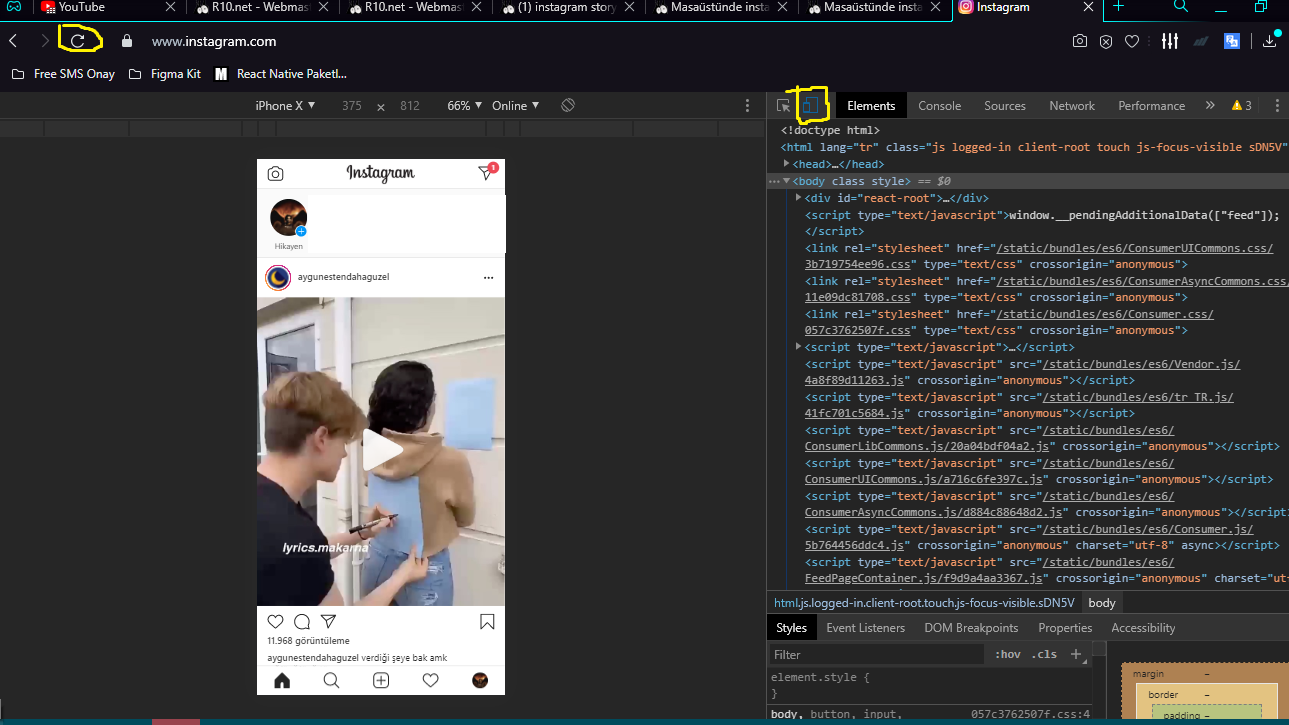Create a new post with plus icon

coord(381,681)
